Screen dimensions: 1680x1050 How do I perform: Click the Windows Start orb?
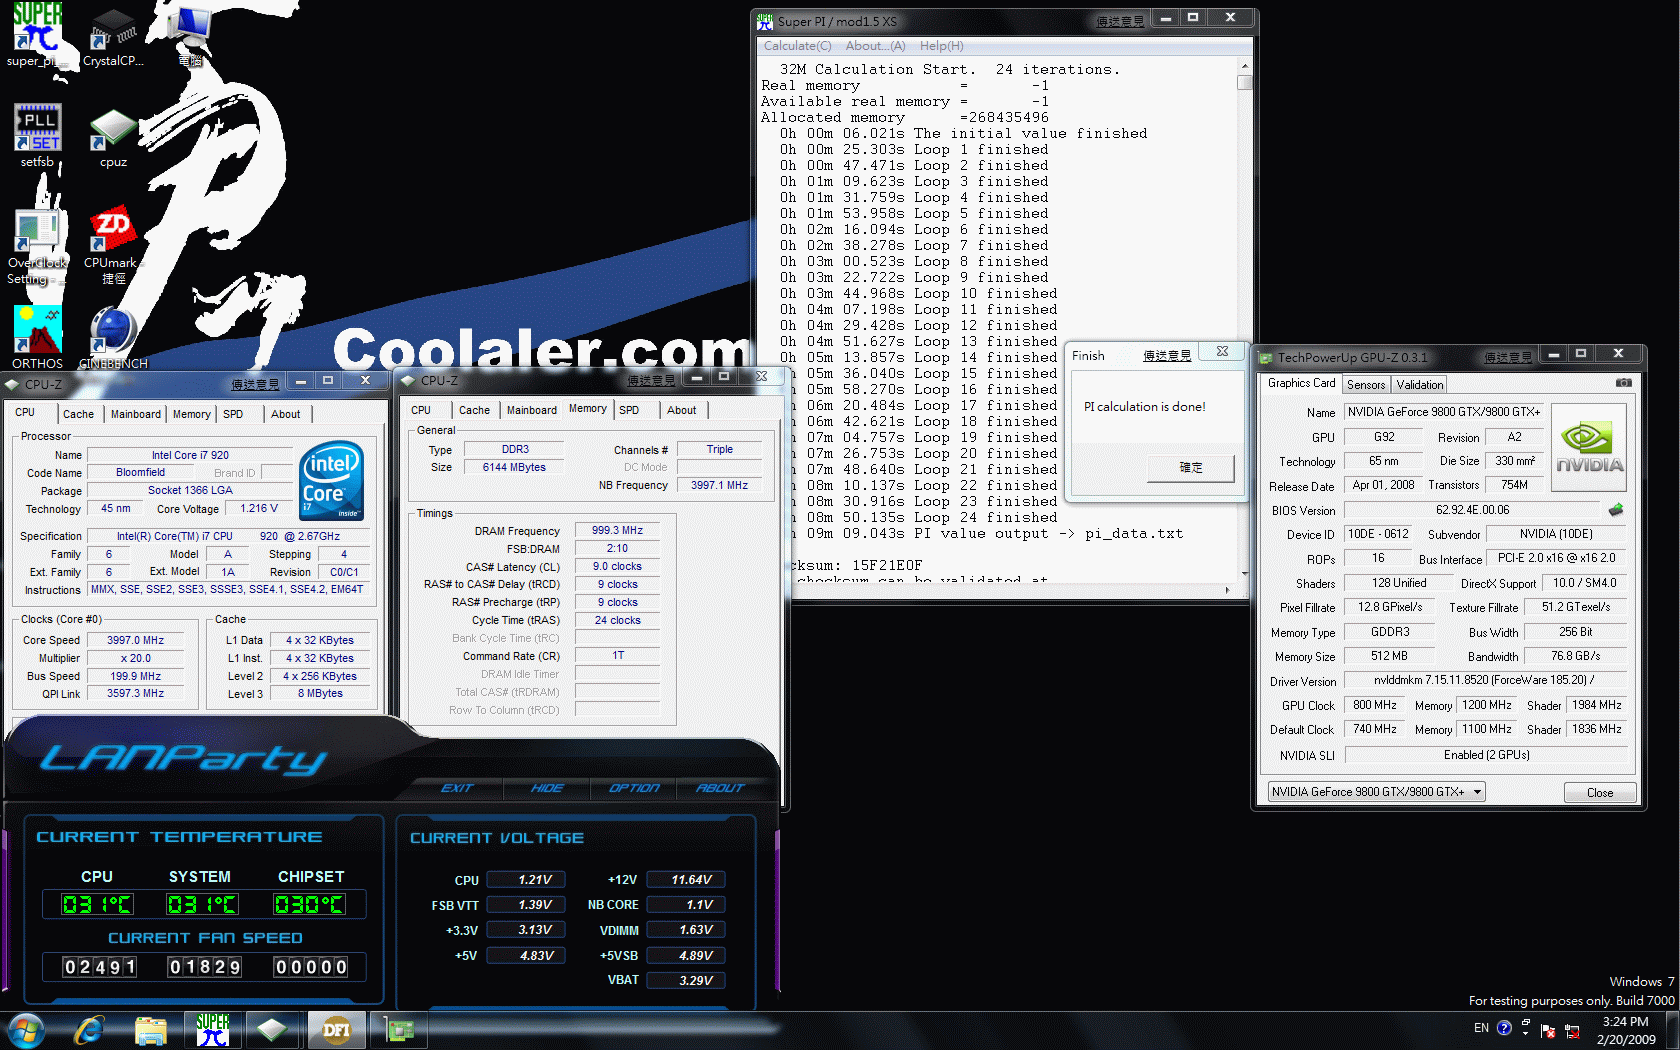click(26, 1030)
